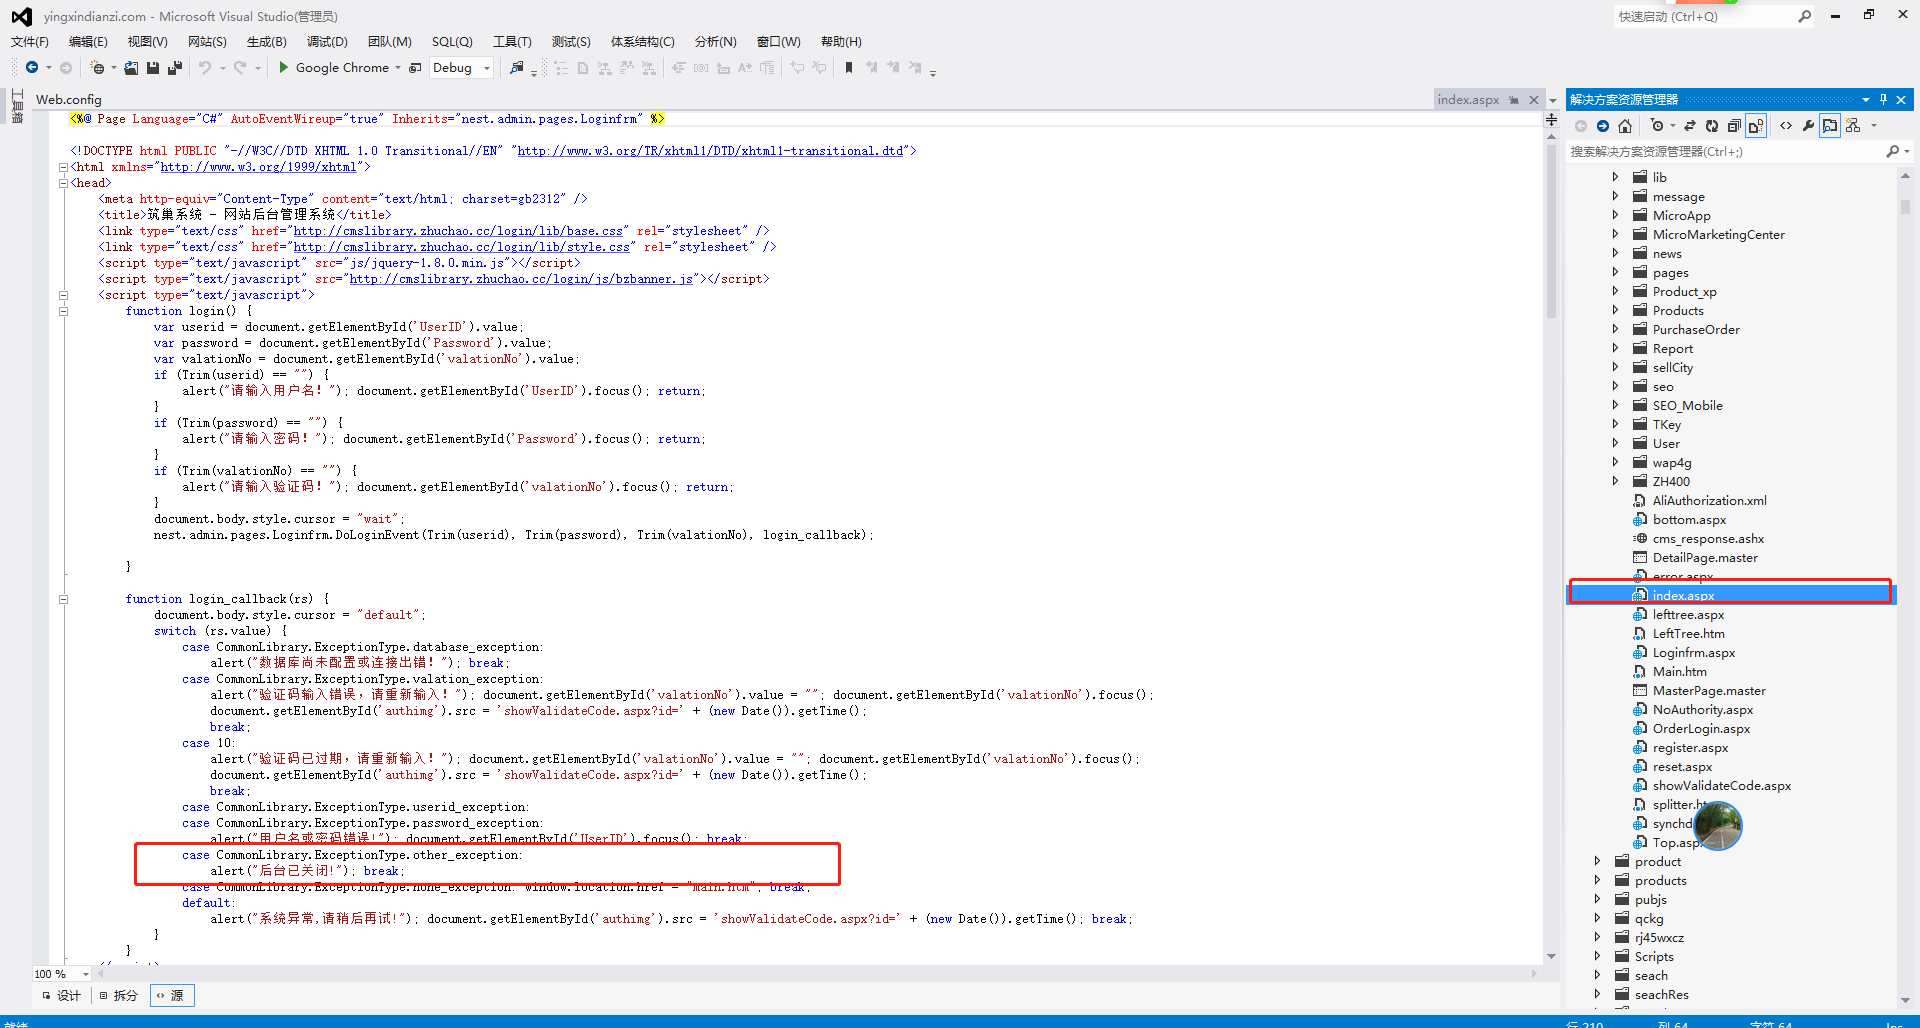
Task: Open properties with the wrench icon
Action: point(1808,125)
